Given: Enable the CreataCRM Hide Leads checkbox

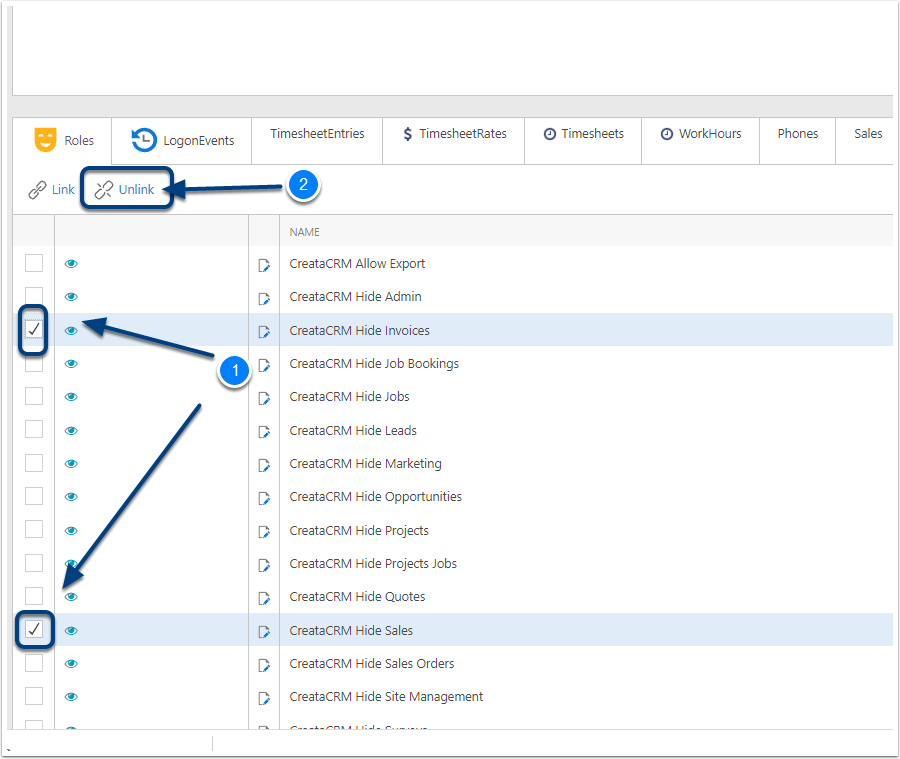Looking at the screenshot, I should pyautogui.click(x=34, y=429).
